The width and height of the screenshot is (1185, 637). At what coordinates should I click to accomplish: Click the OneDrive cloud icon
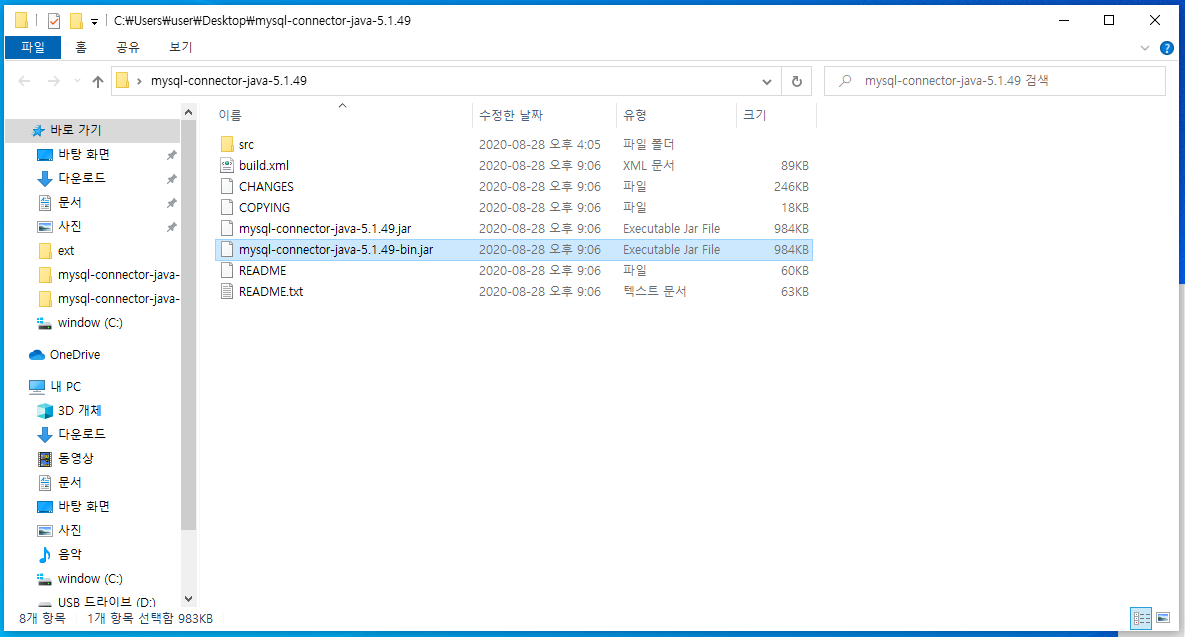pyautogui.click(x=37, y=355)
